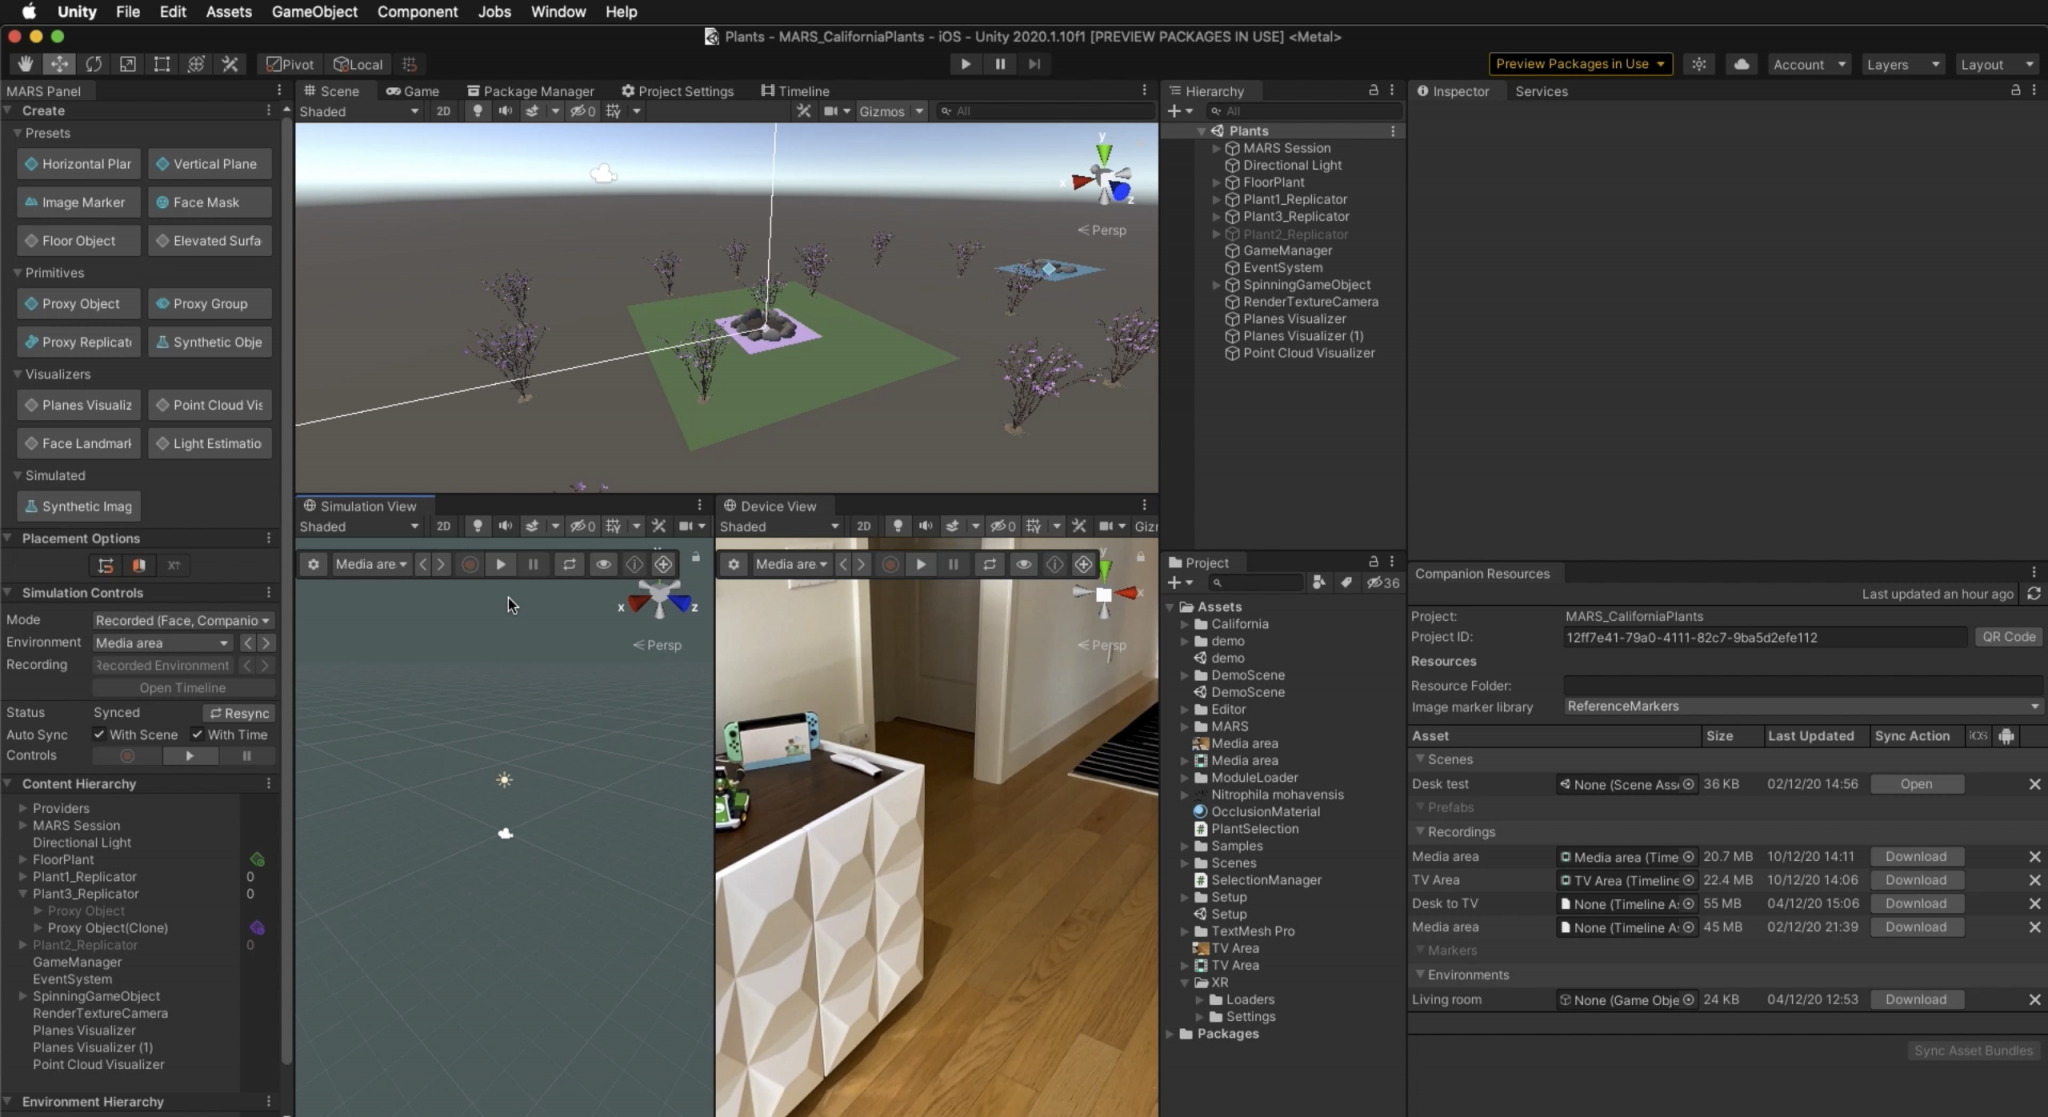Select the Rotate tool in toolbar
2048x1117 pixels.
pos(93,64)
